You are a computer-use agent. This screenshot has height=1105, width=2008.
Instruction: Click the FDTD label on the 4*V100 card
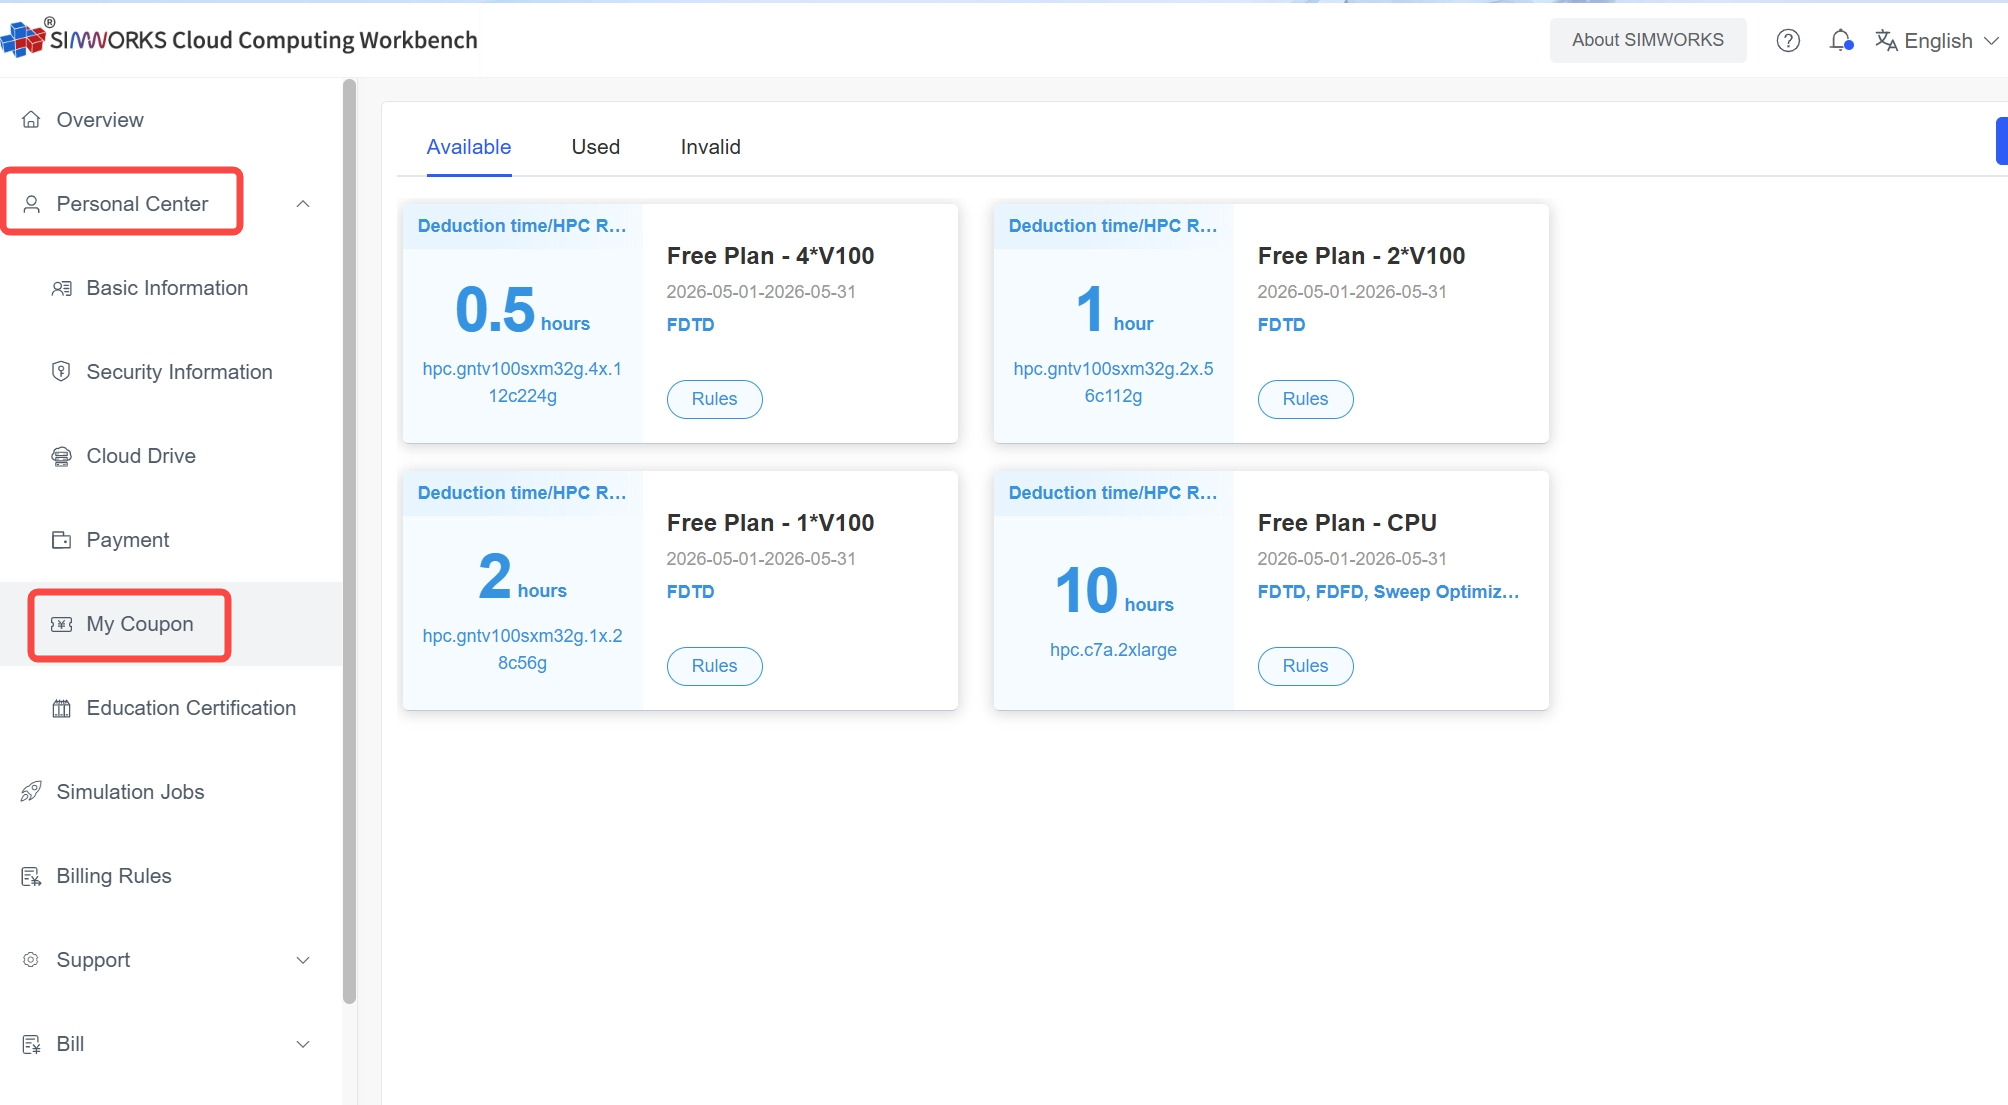[x=691, y=325]
